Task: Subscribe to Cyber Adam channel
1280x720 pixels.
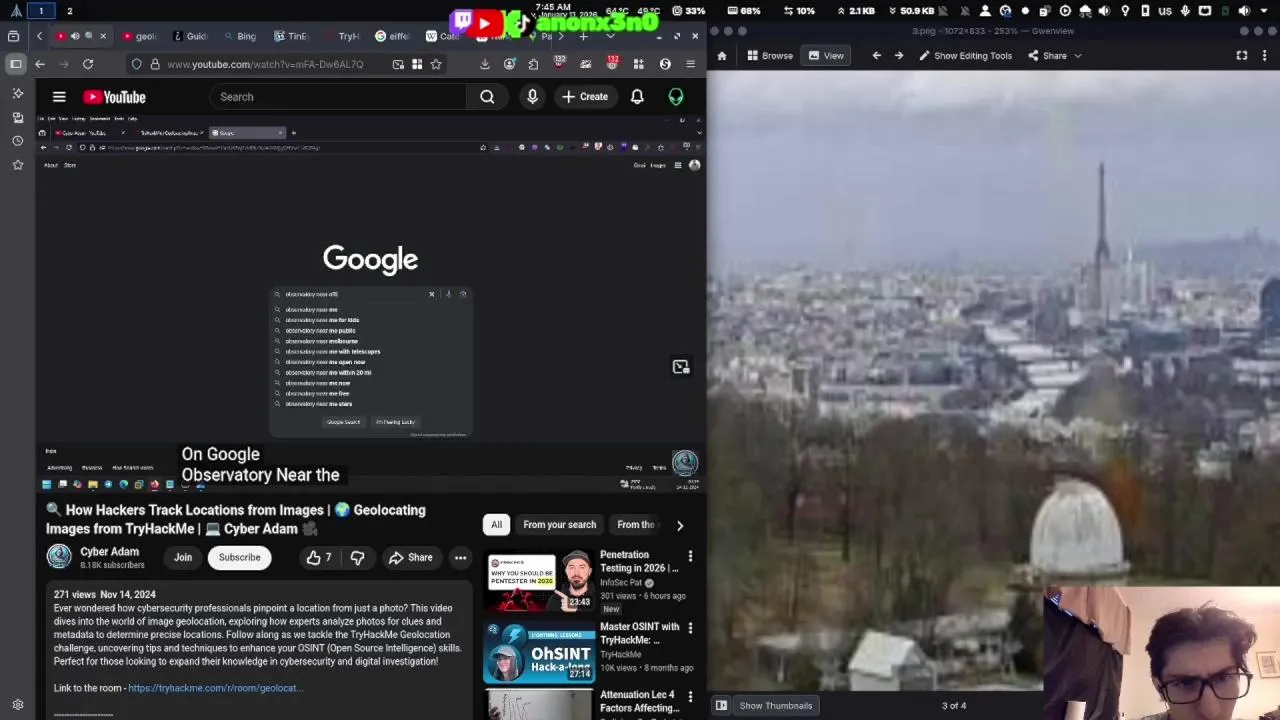Action: click(239, 557)
